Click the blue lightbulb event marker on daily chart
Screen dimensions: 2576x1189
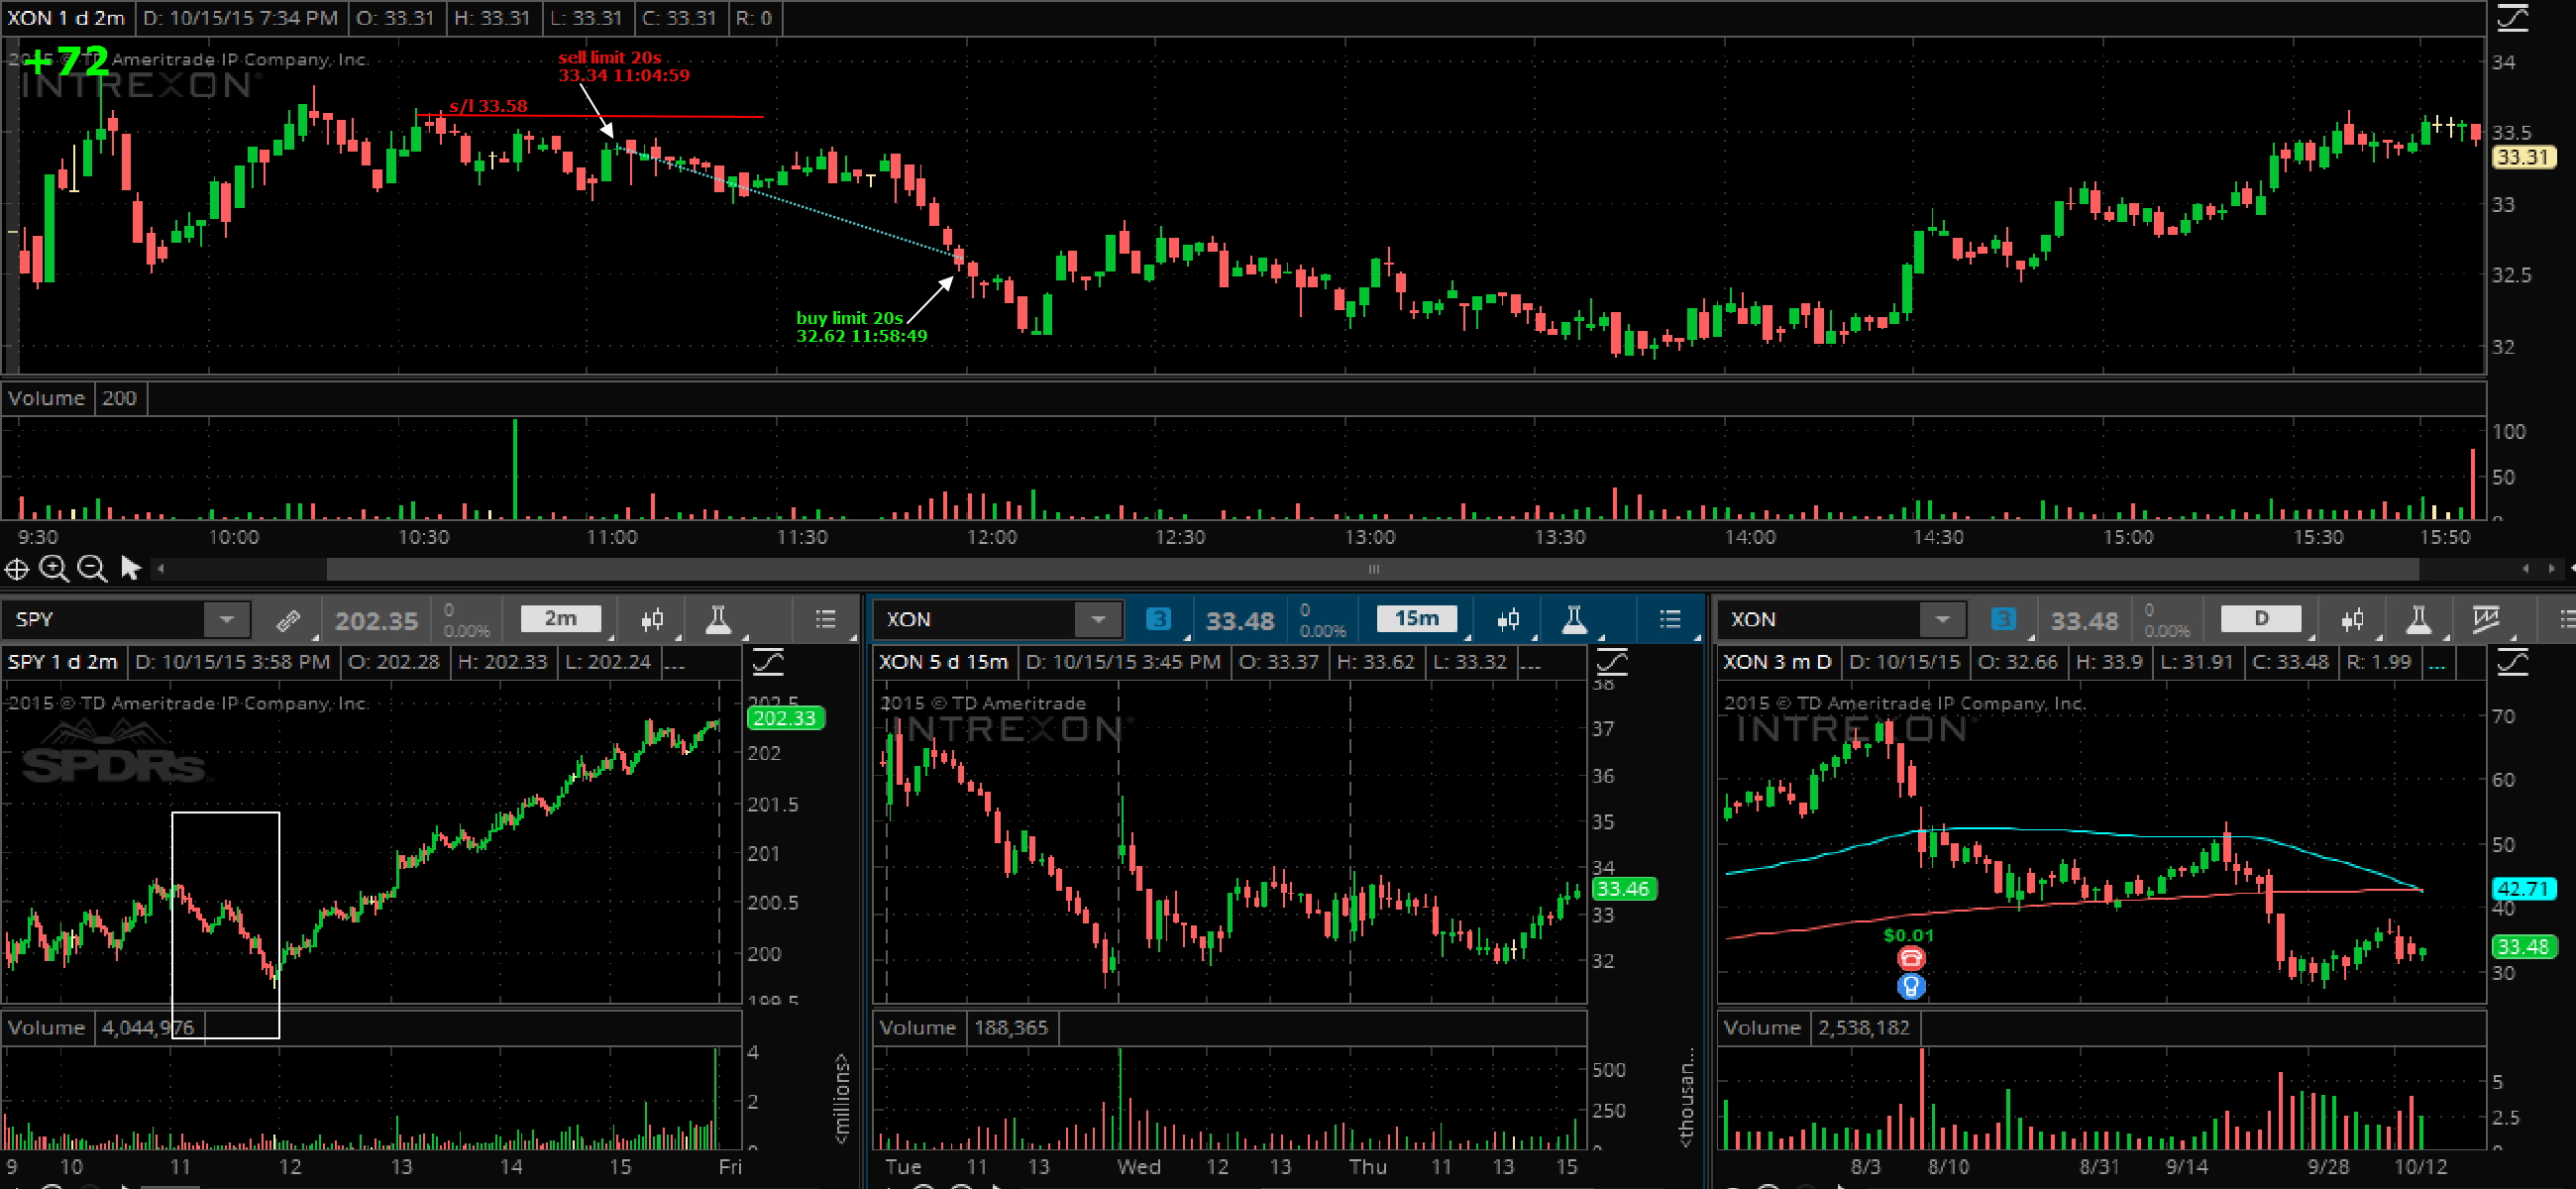point(1911,987)
